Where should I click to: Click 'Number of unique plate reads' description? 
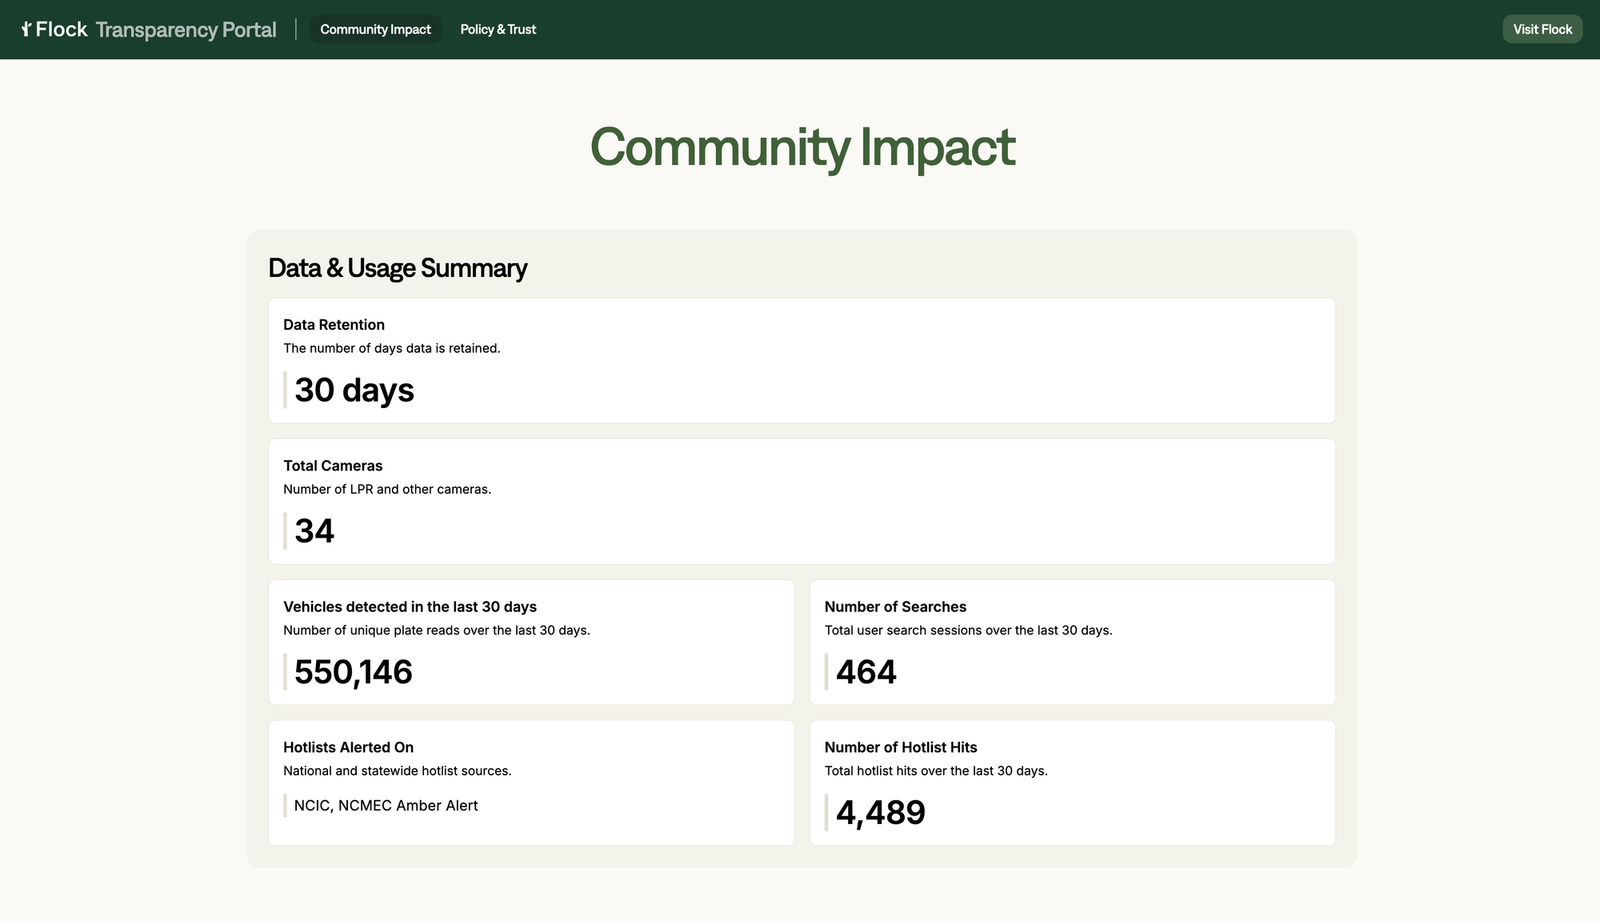coord(437,631)
